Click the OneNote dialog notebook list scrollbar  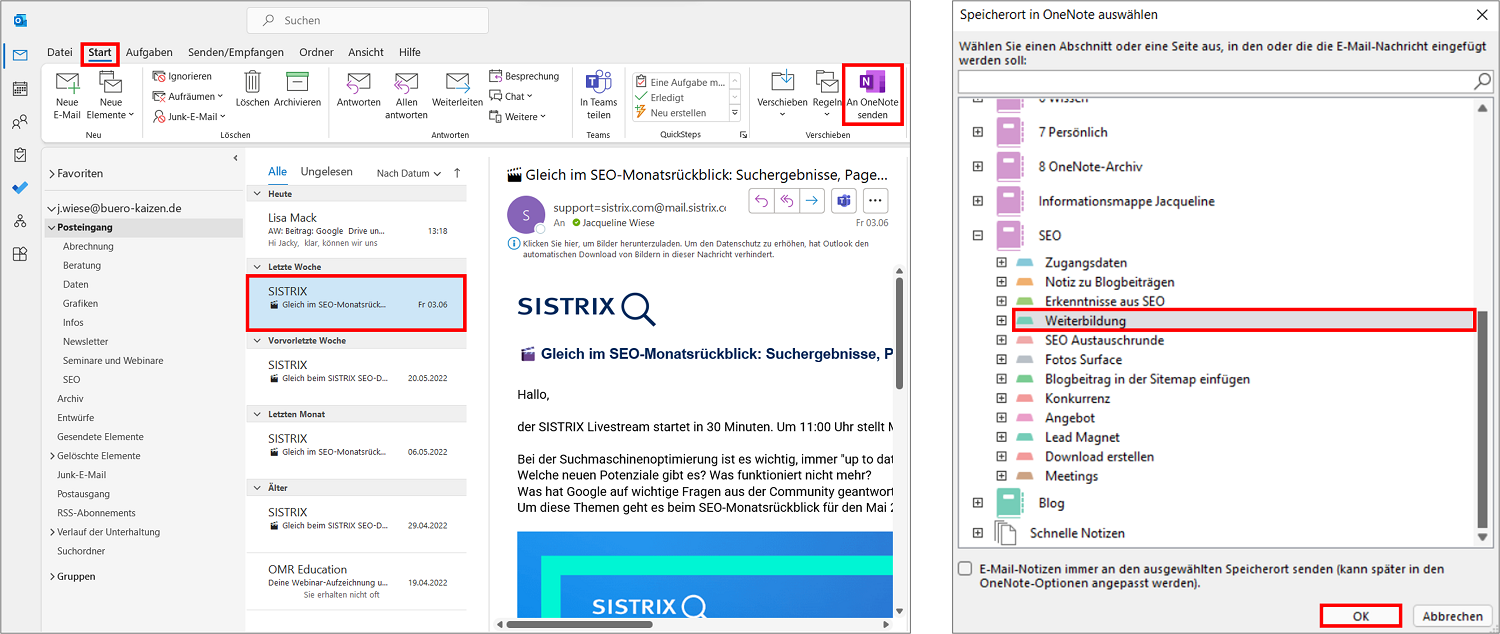[1483, 419]
